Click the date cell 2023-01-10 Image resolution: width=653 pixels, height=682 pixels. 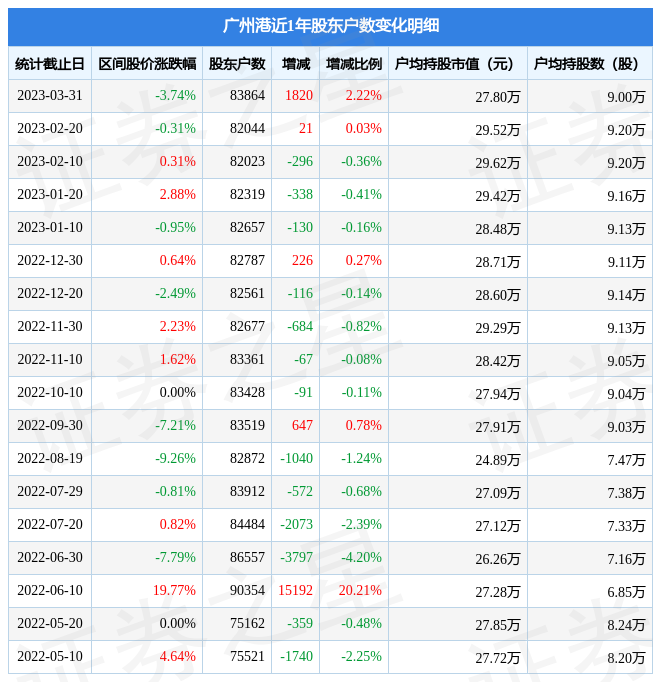50,227
